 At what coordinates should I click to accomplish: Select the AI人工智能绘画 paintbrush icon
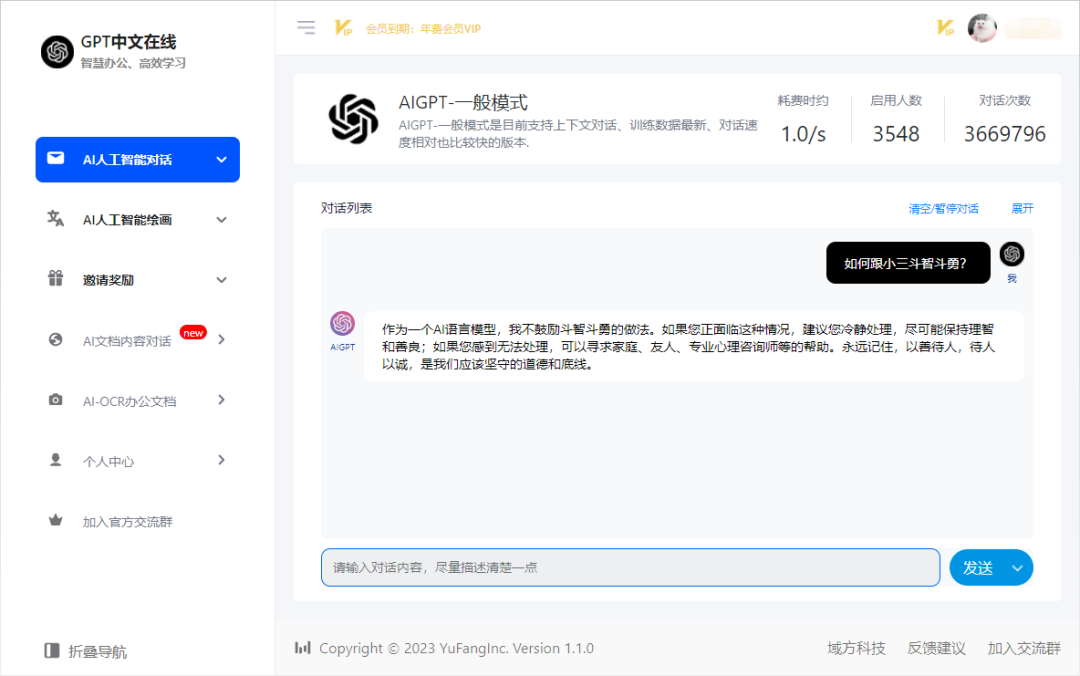point(54,219)
